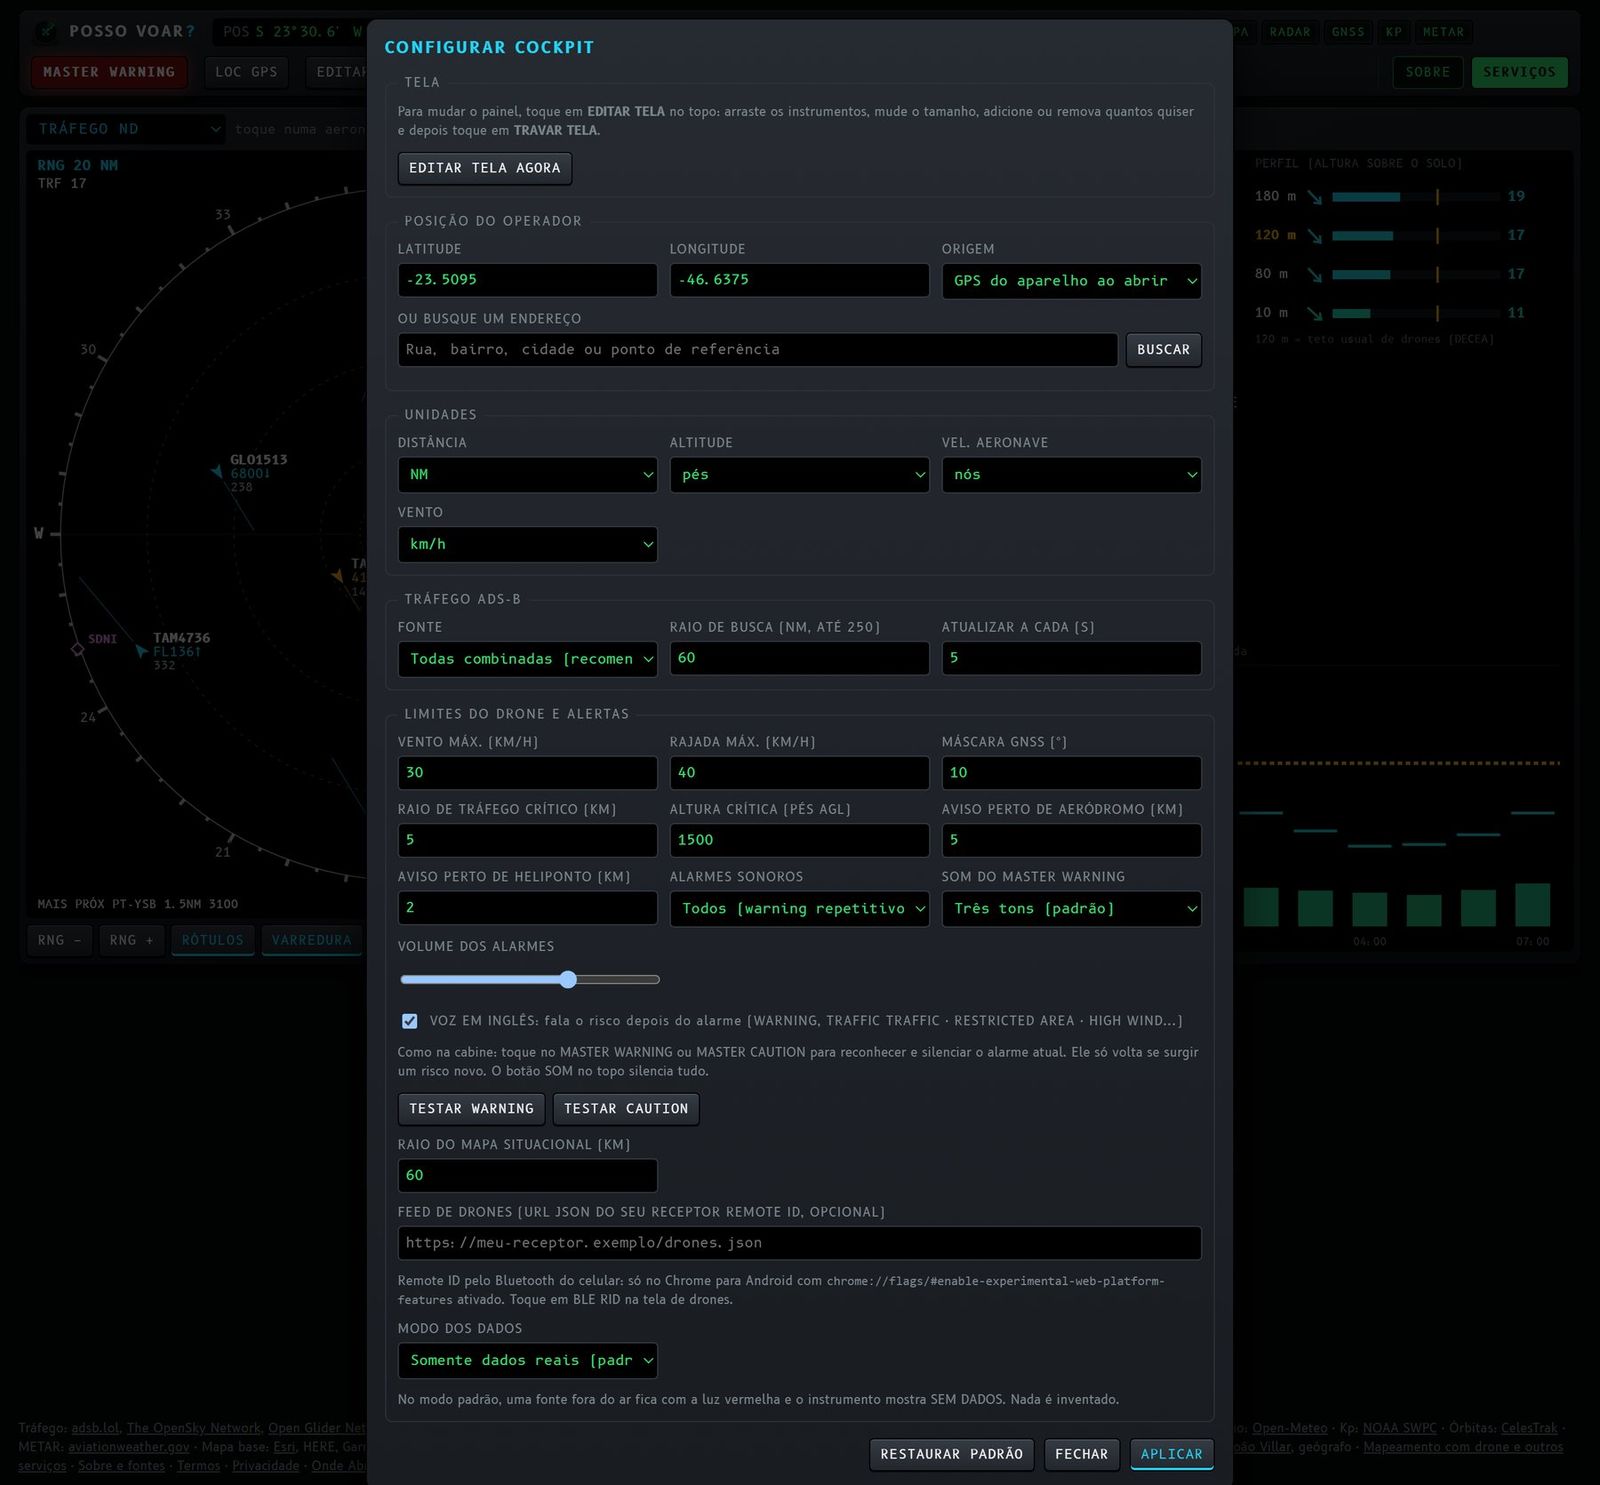1600x1485 pixels.
Task: Click the Altura Crítica input field
Action: click(800, 840)
